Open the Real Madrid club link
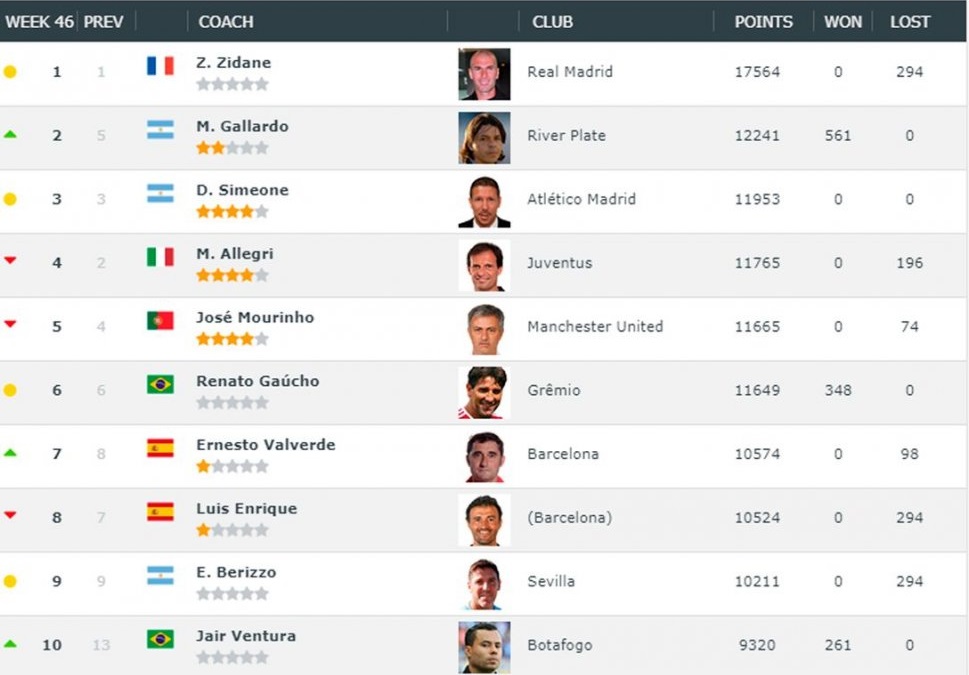 click(x=570, y=72)
